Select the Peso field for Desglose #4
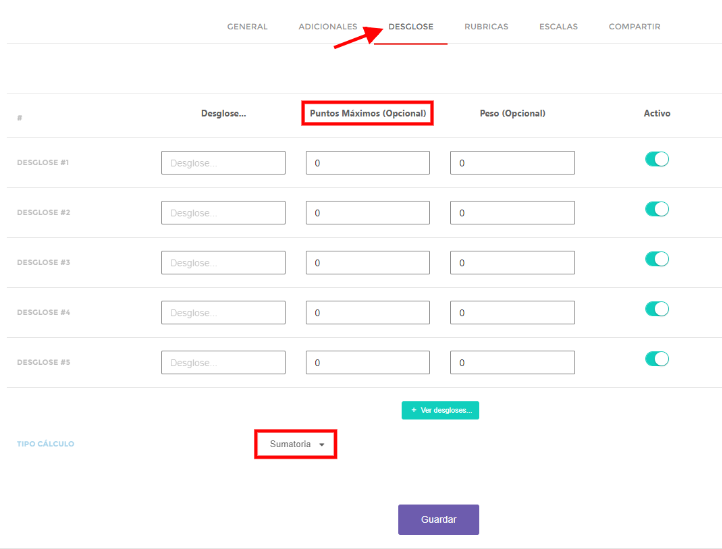The image size is (722, 549). (x=512, y=313)
